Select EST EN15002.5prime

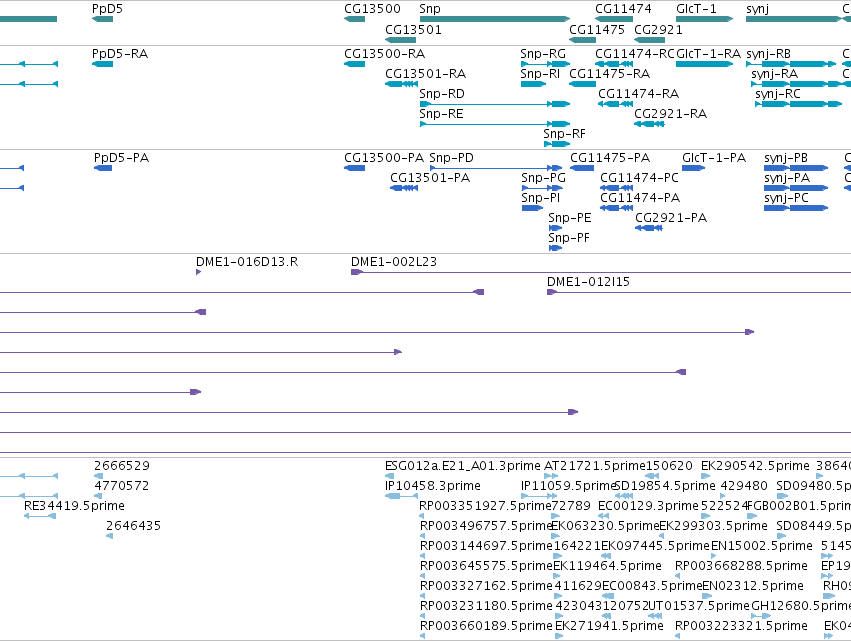click(714, 556)
